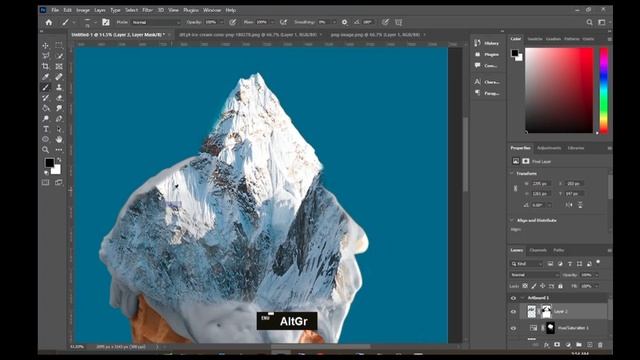Select the History Brush tool

pyautogui.click(x=45, y=98)
